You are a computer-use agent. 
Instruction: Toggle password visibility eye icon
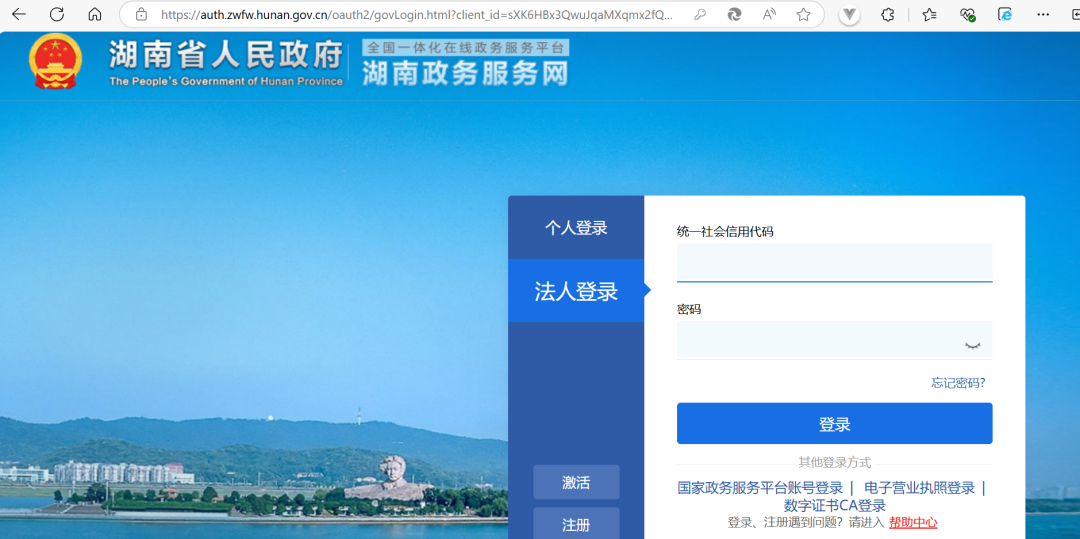(x=972, y=344)
